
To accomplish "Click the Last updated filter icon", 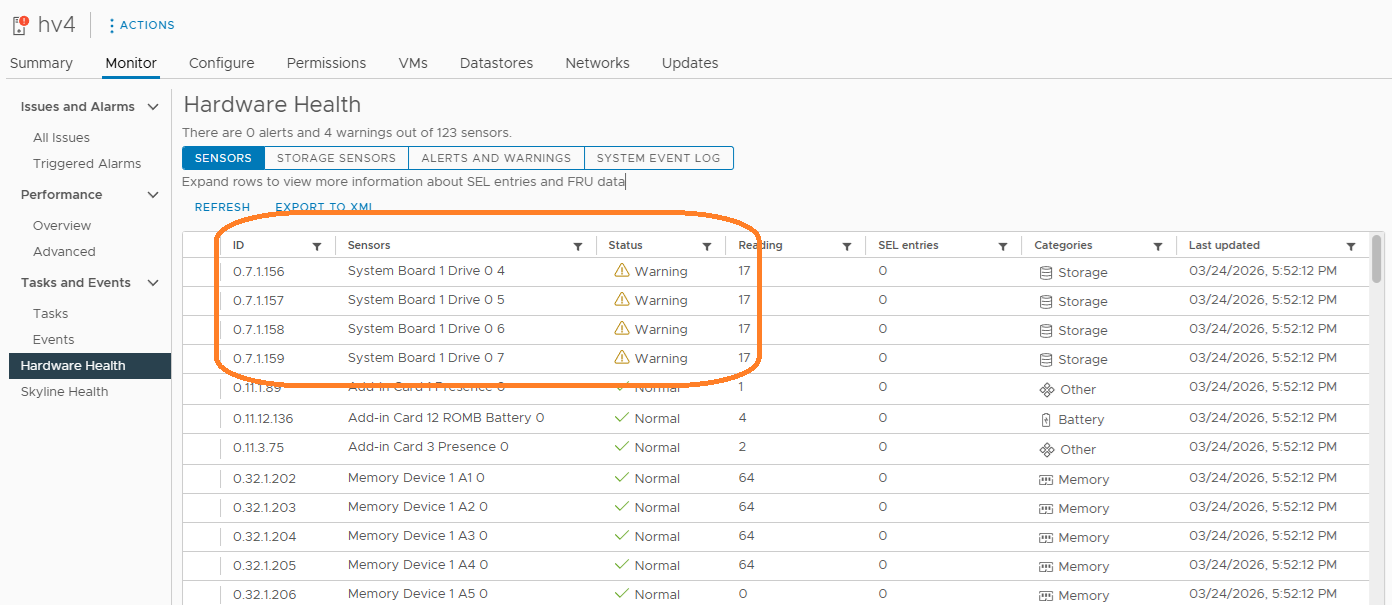I will coord(1351,246).
